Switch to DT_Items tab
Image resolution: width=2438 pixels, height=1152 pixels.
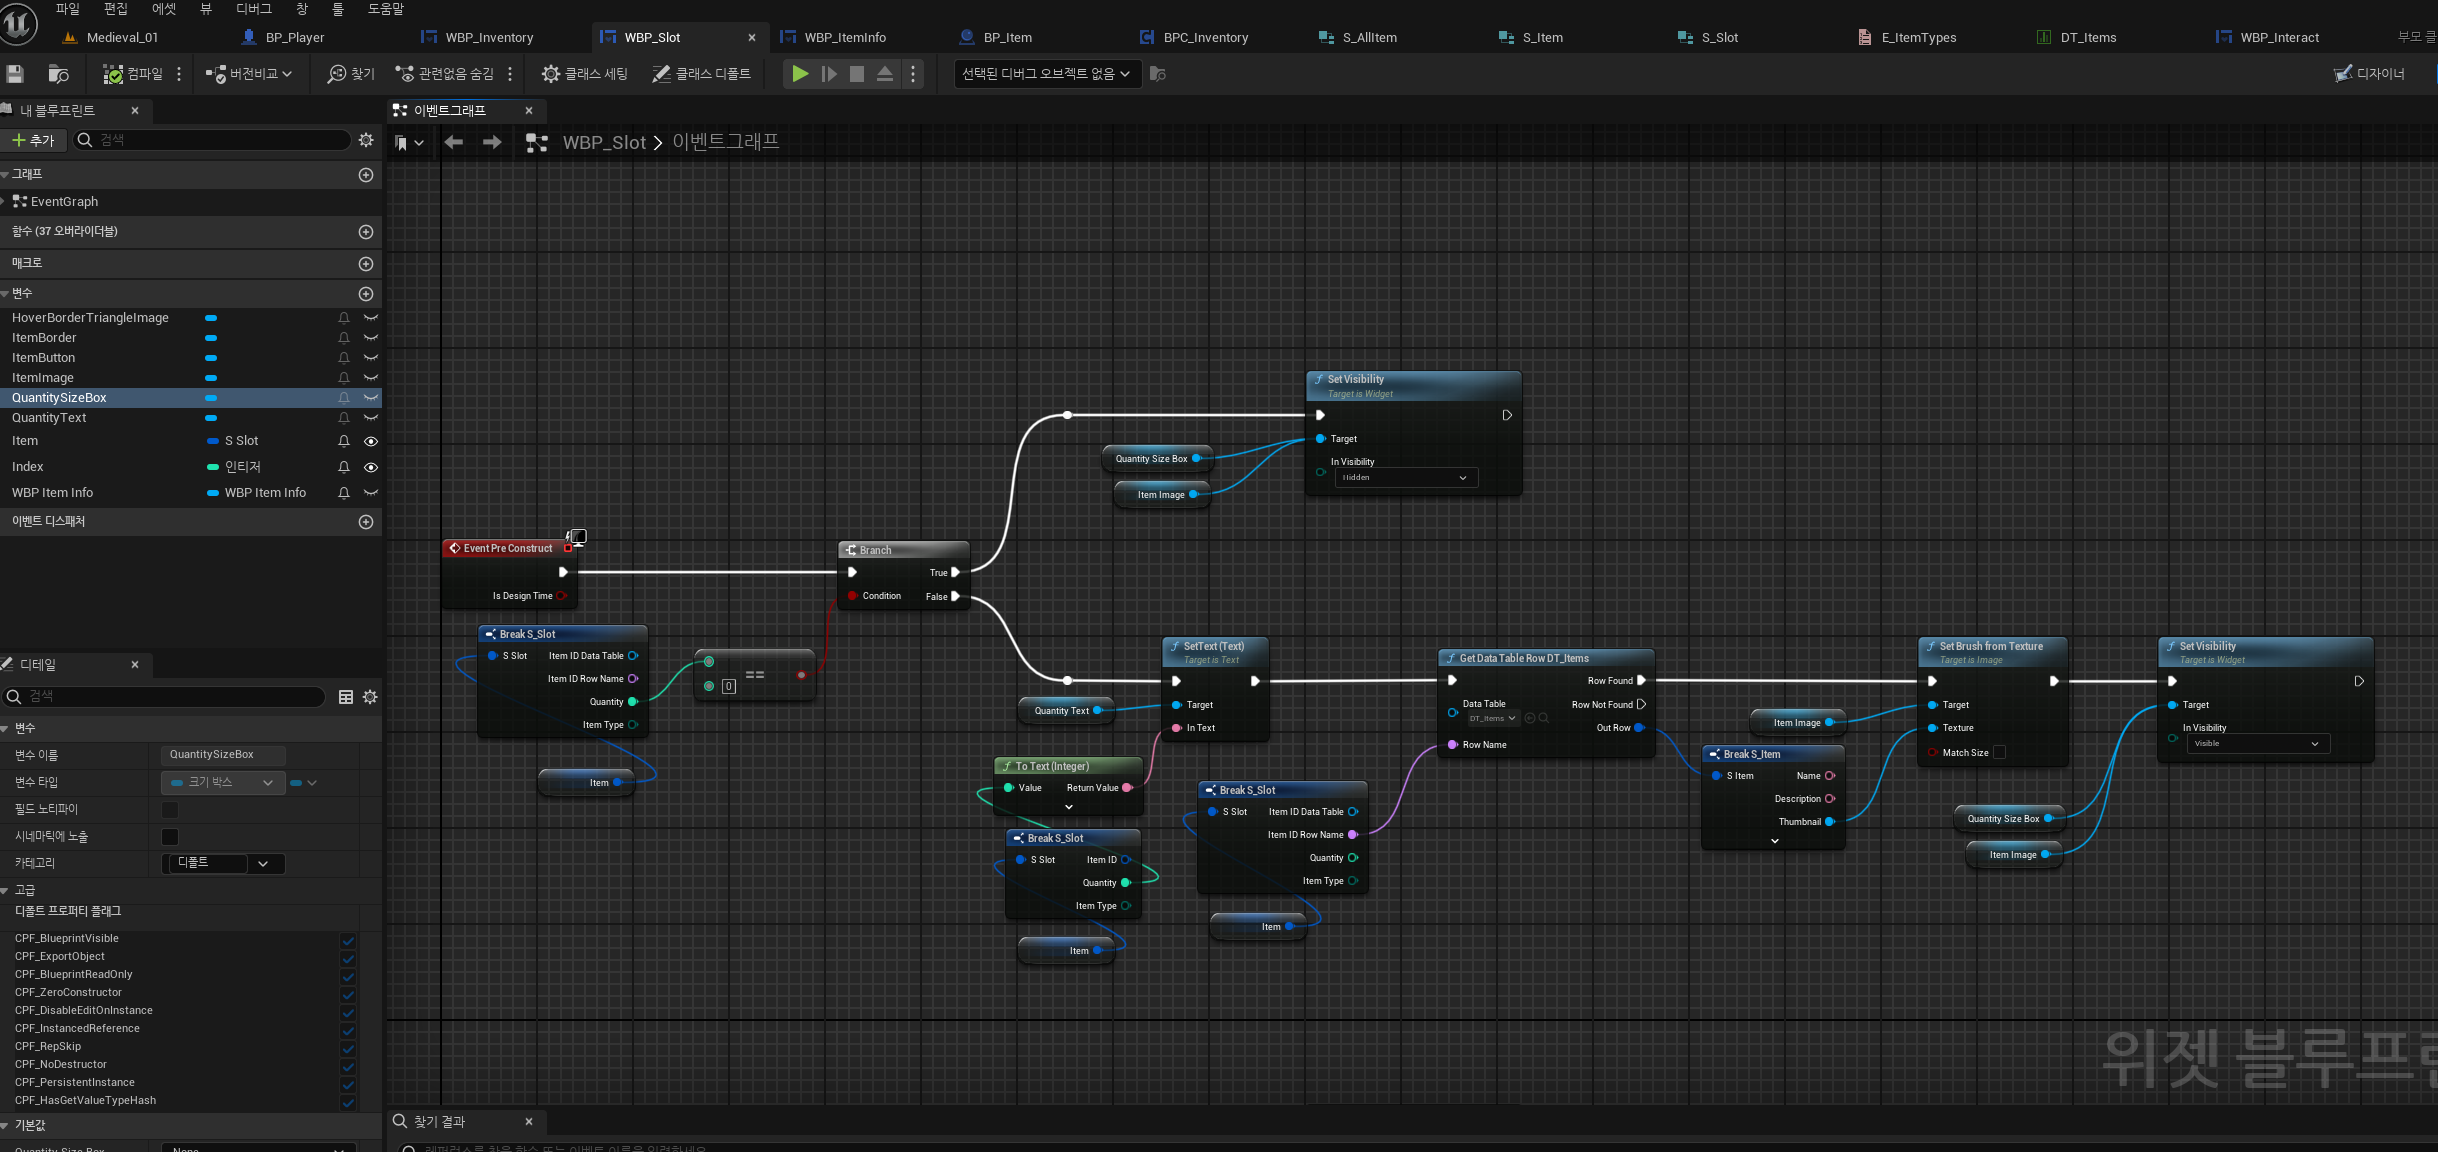click(x=2088, y=37)
